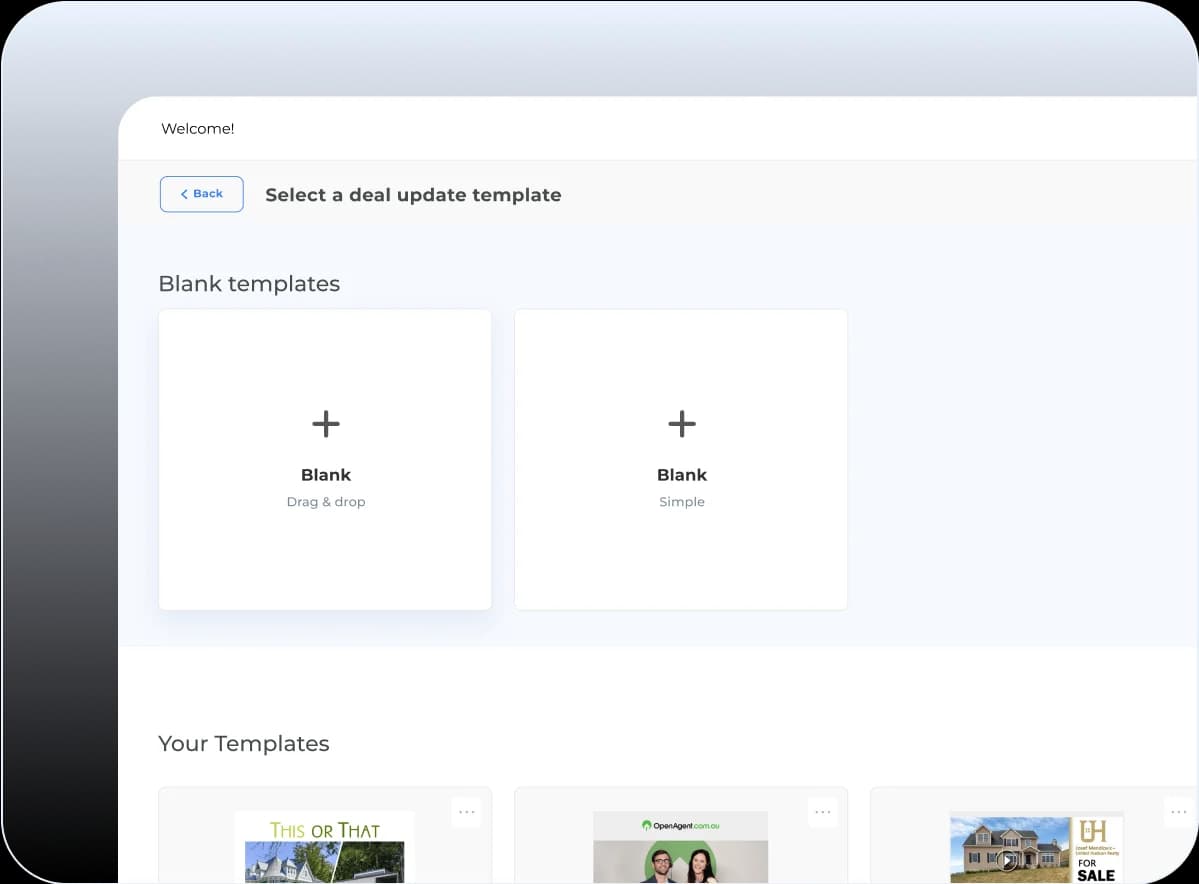This screenshot has height=884, width=1199.
Task: Expand more options on For Sale template
Action: (1178, 812)
